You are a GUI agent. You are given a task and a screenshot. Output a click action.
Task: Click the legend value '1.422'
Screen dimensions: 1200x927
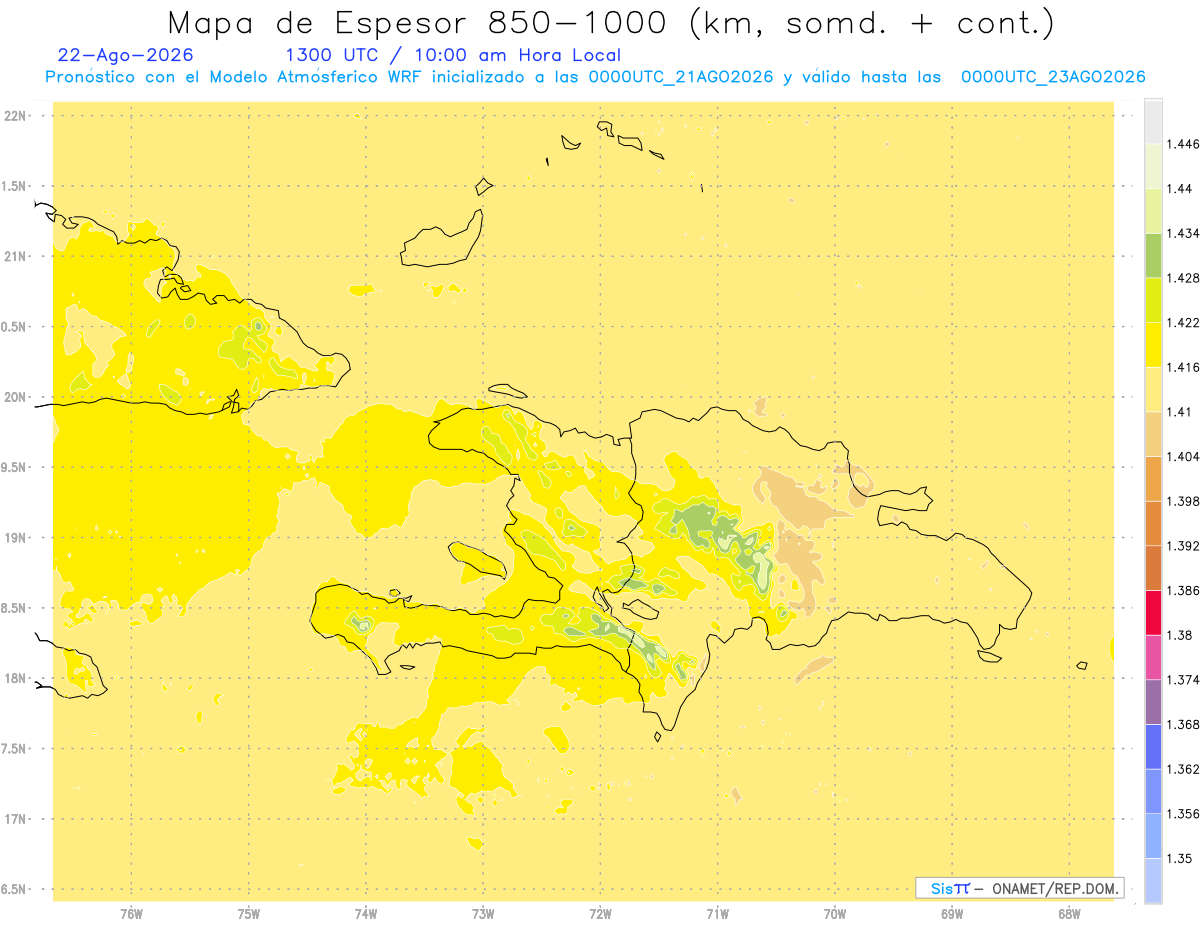pyautogui.click(x=1183, y=322)
